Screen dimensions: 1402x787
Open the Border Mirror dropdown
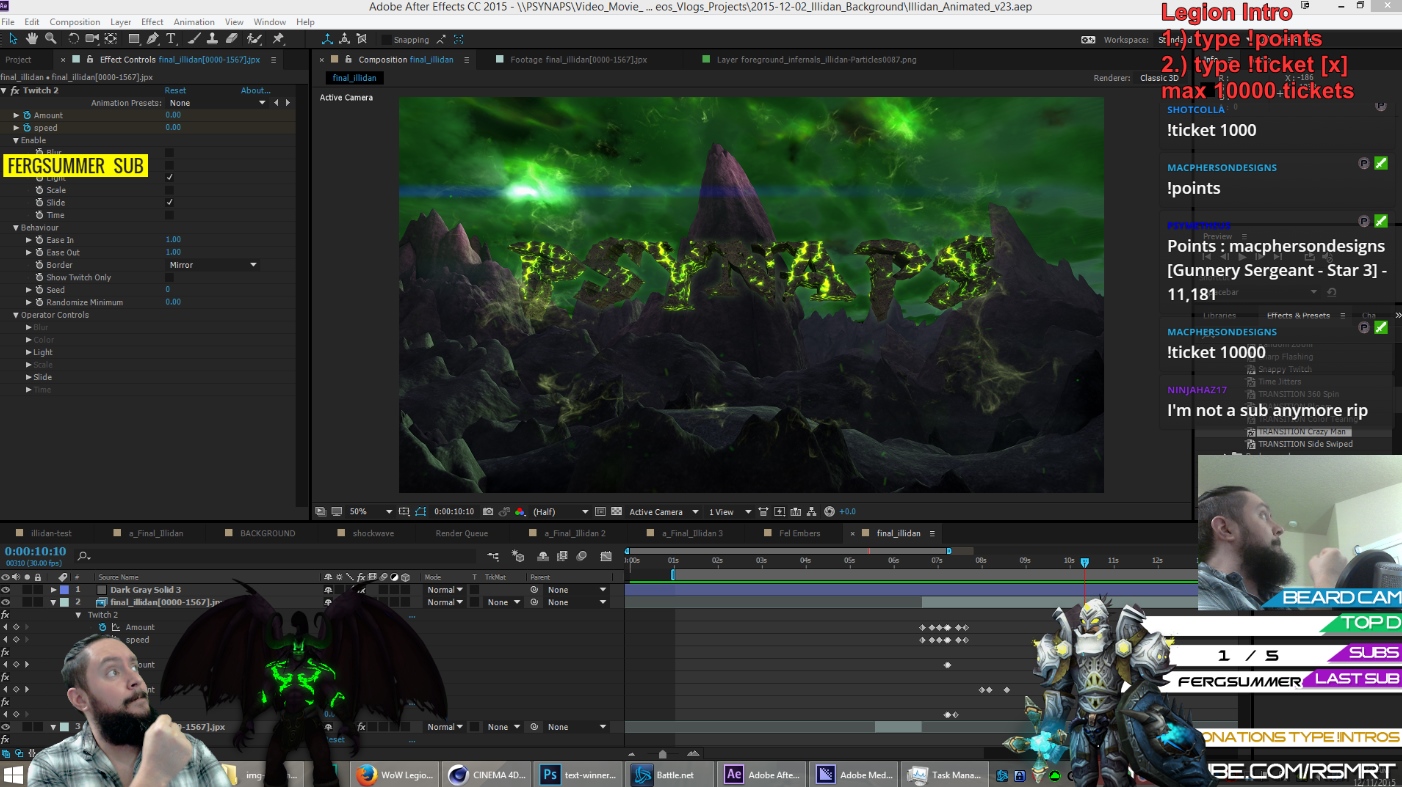[x=212, y=265]
